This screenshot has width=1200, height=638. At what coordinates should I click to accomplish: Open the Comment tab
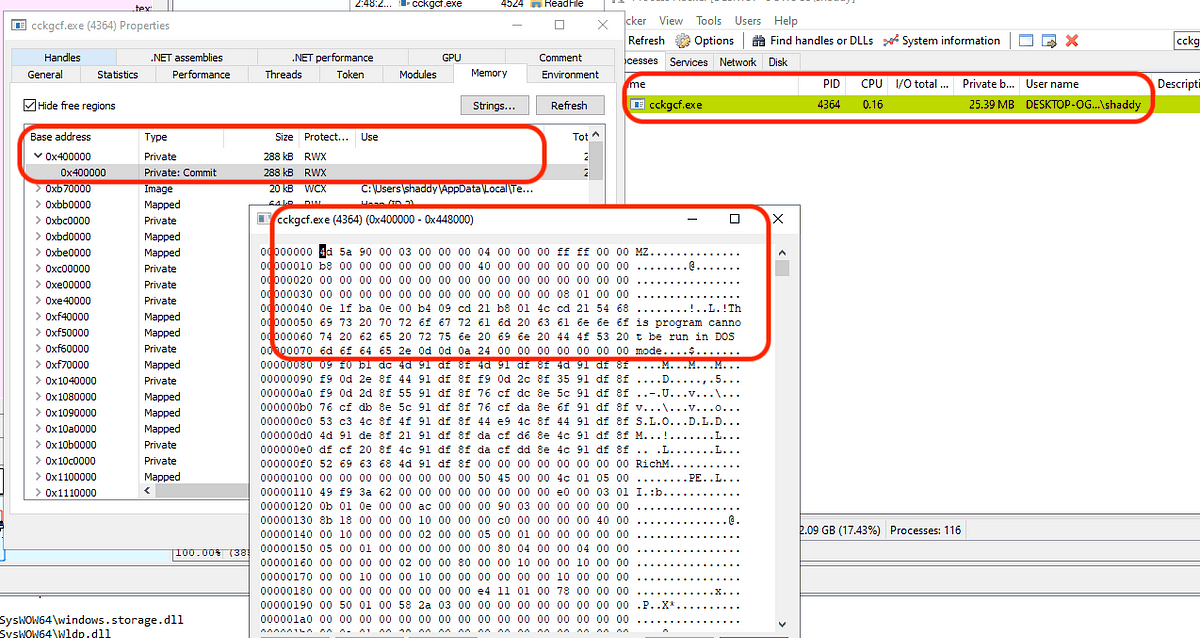point(560,58)
